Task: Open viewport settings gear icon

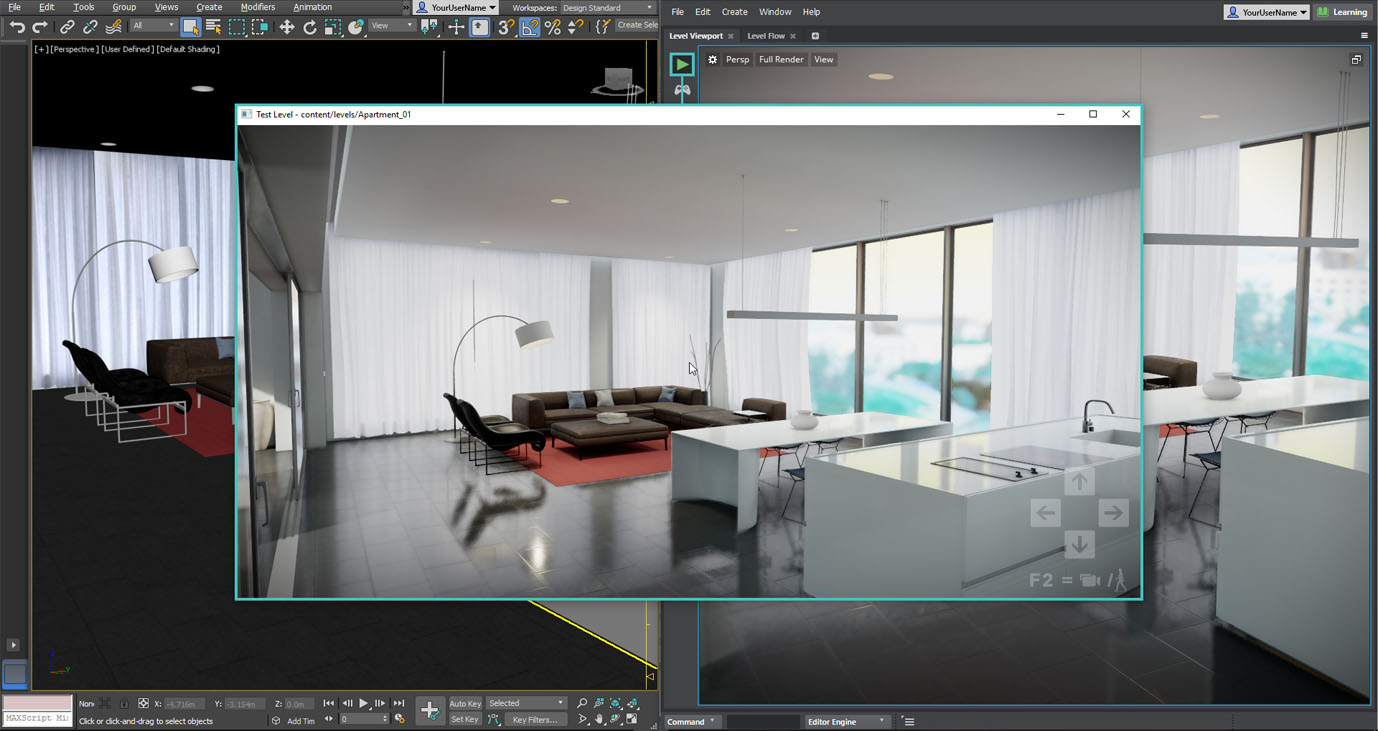Action: (713, 60)
